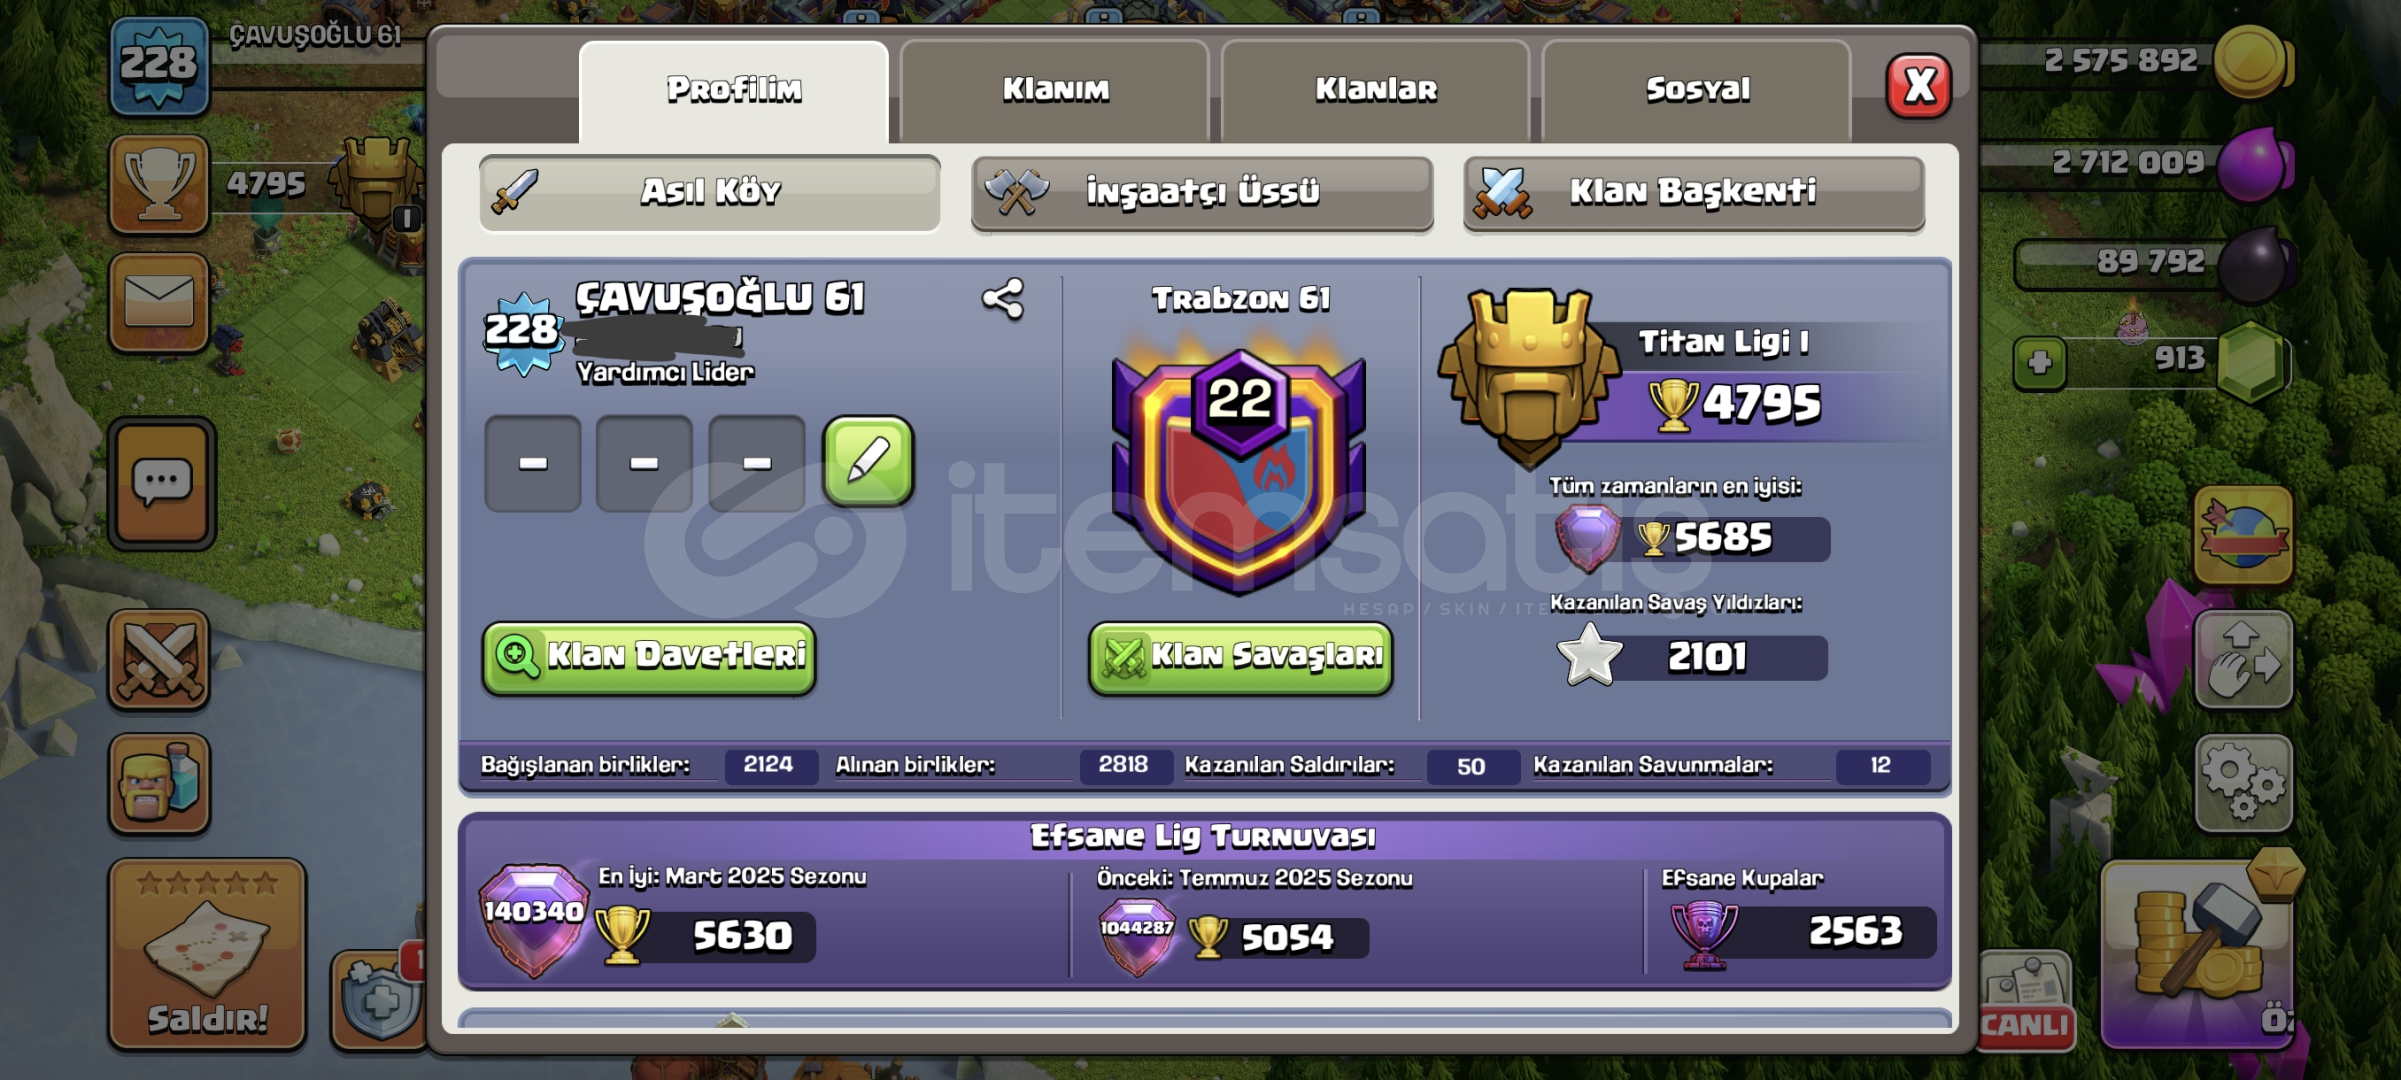The width and height of the screenshot is (2401, 1080).
Task: Select the Asıl Köy profile view
Action: click(710, 192)
